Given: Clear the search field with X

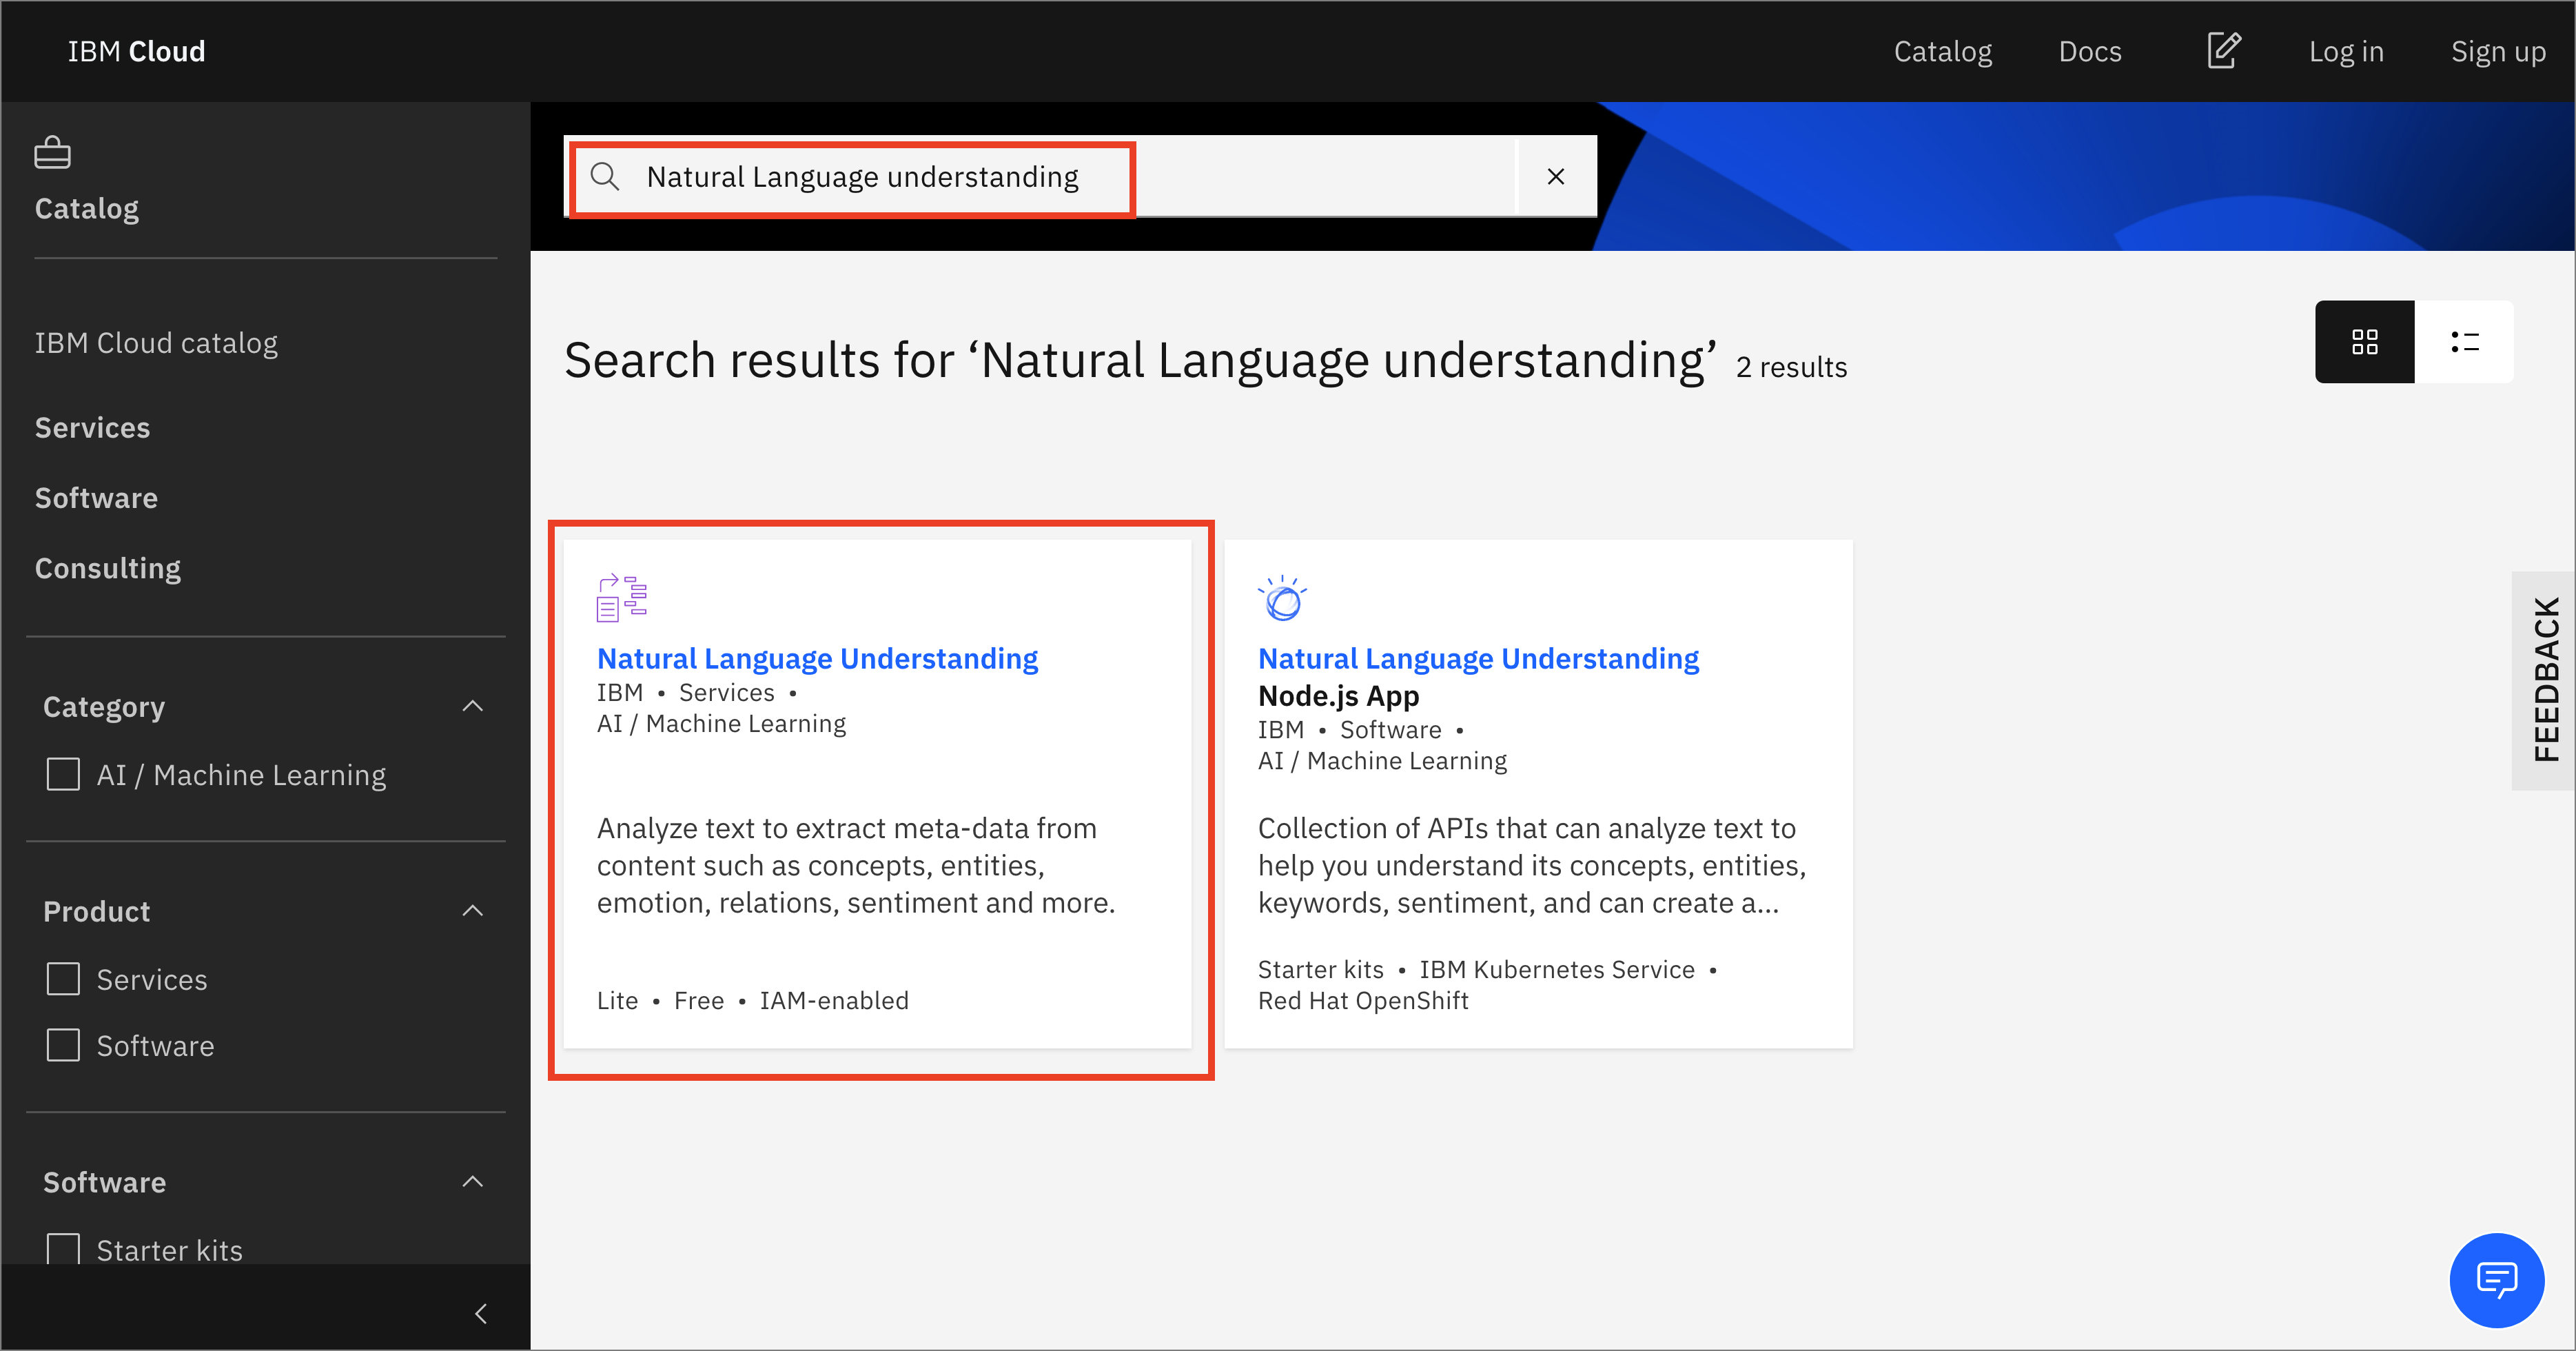Looking at the screenshot, I should [x=1555, y=177].
